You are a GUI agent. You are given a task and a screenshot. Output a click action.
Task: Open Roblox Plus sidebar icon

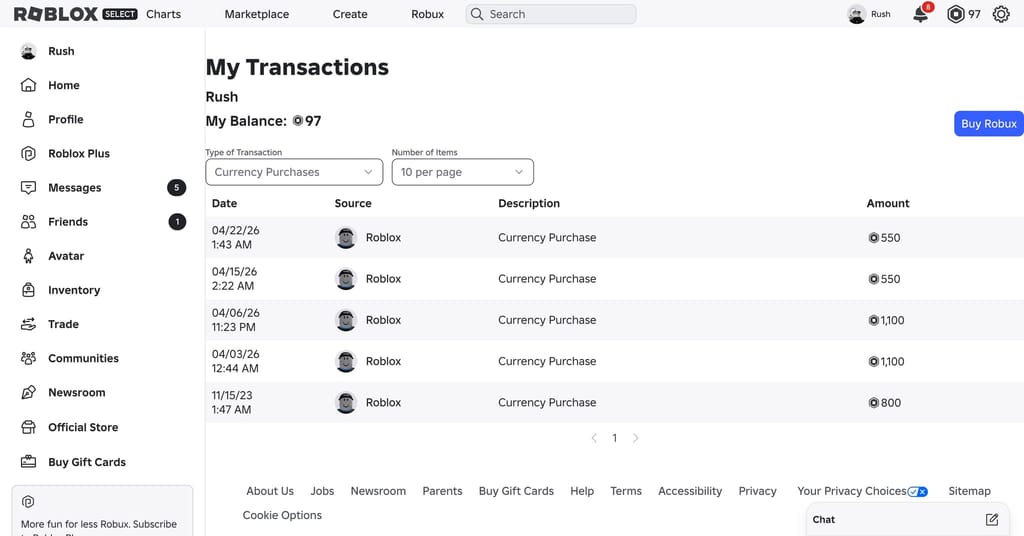[x=28, y=153]
